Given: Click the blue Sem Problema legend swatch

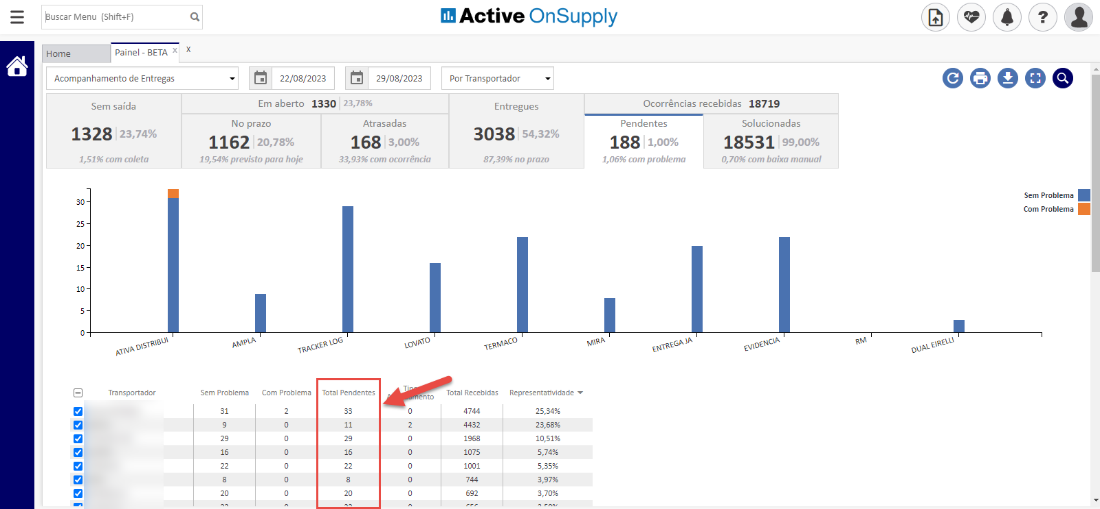Looking at the screenshot, I should pyautogui.click(x=1085, y=195).
